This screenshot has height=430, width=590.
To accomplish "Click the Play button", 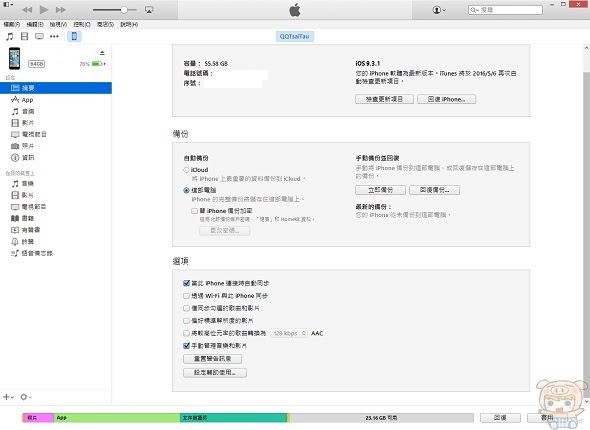I will [44, 10].
